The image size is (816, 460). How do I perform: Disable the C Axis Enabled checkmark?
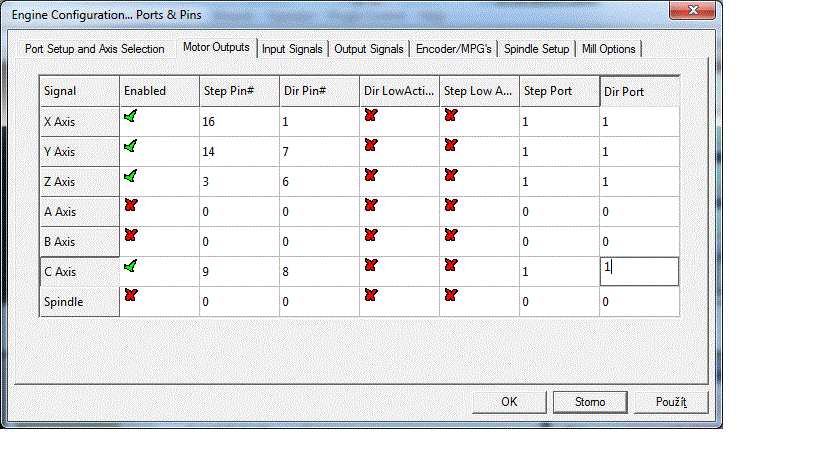point(131,266)
